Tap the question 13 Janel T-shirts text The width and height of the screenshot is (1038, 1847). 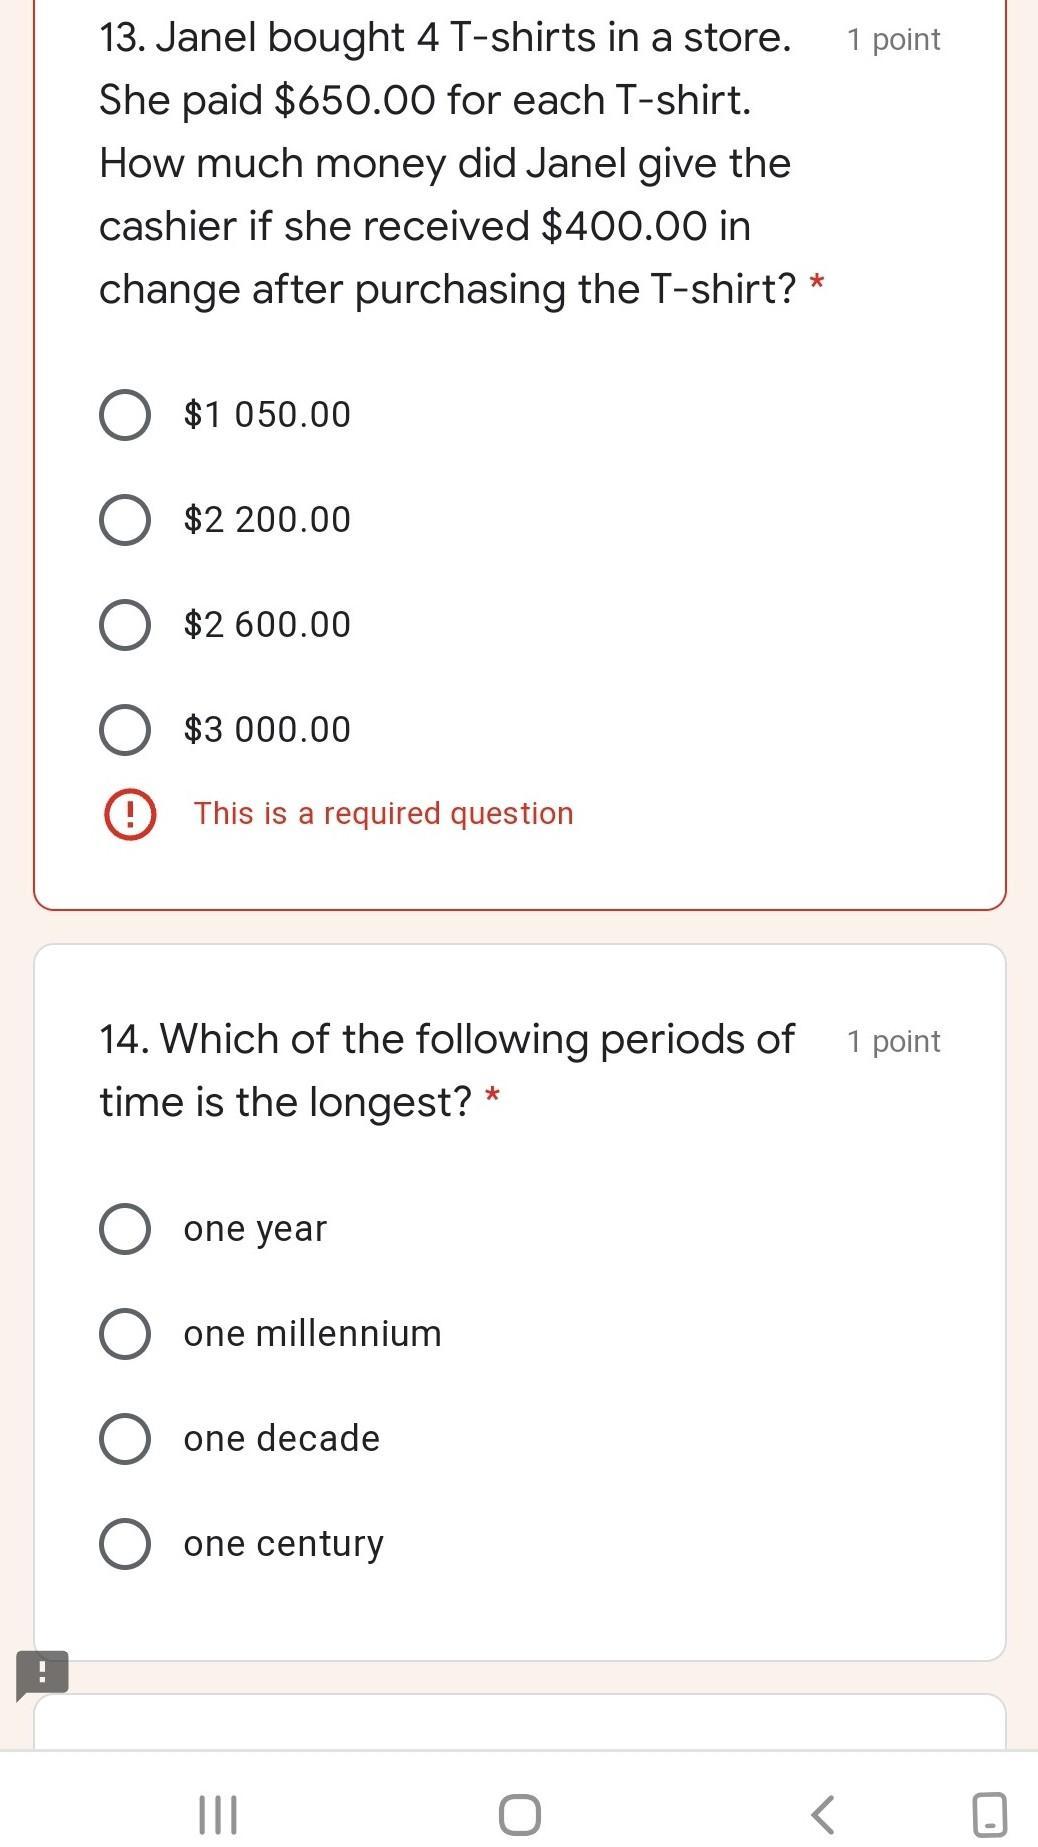point(445,163)
